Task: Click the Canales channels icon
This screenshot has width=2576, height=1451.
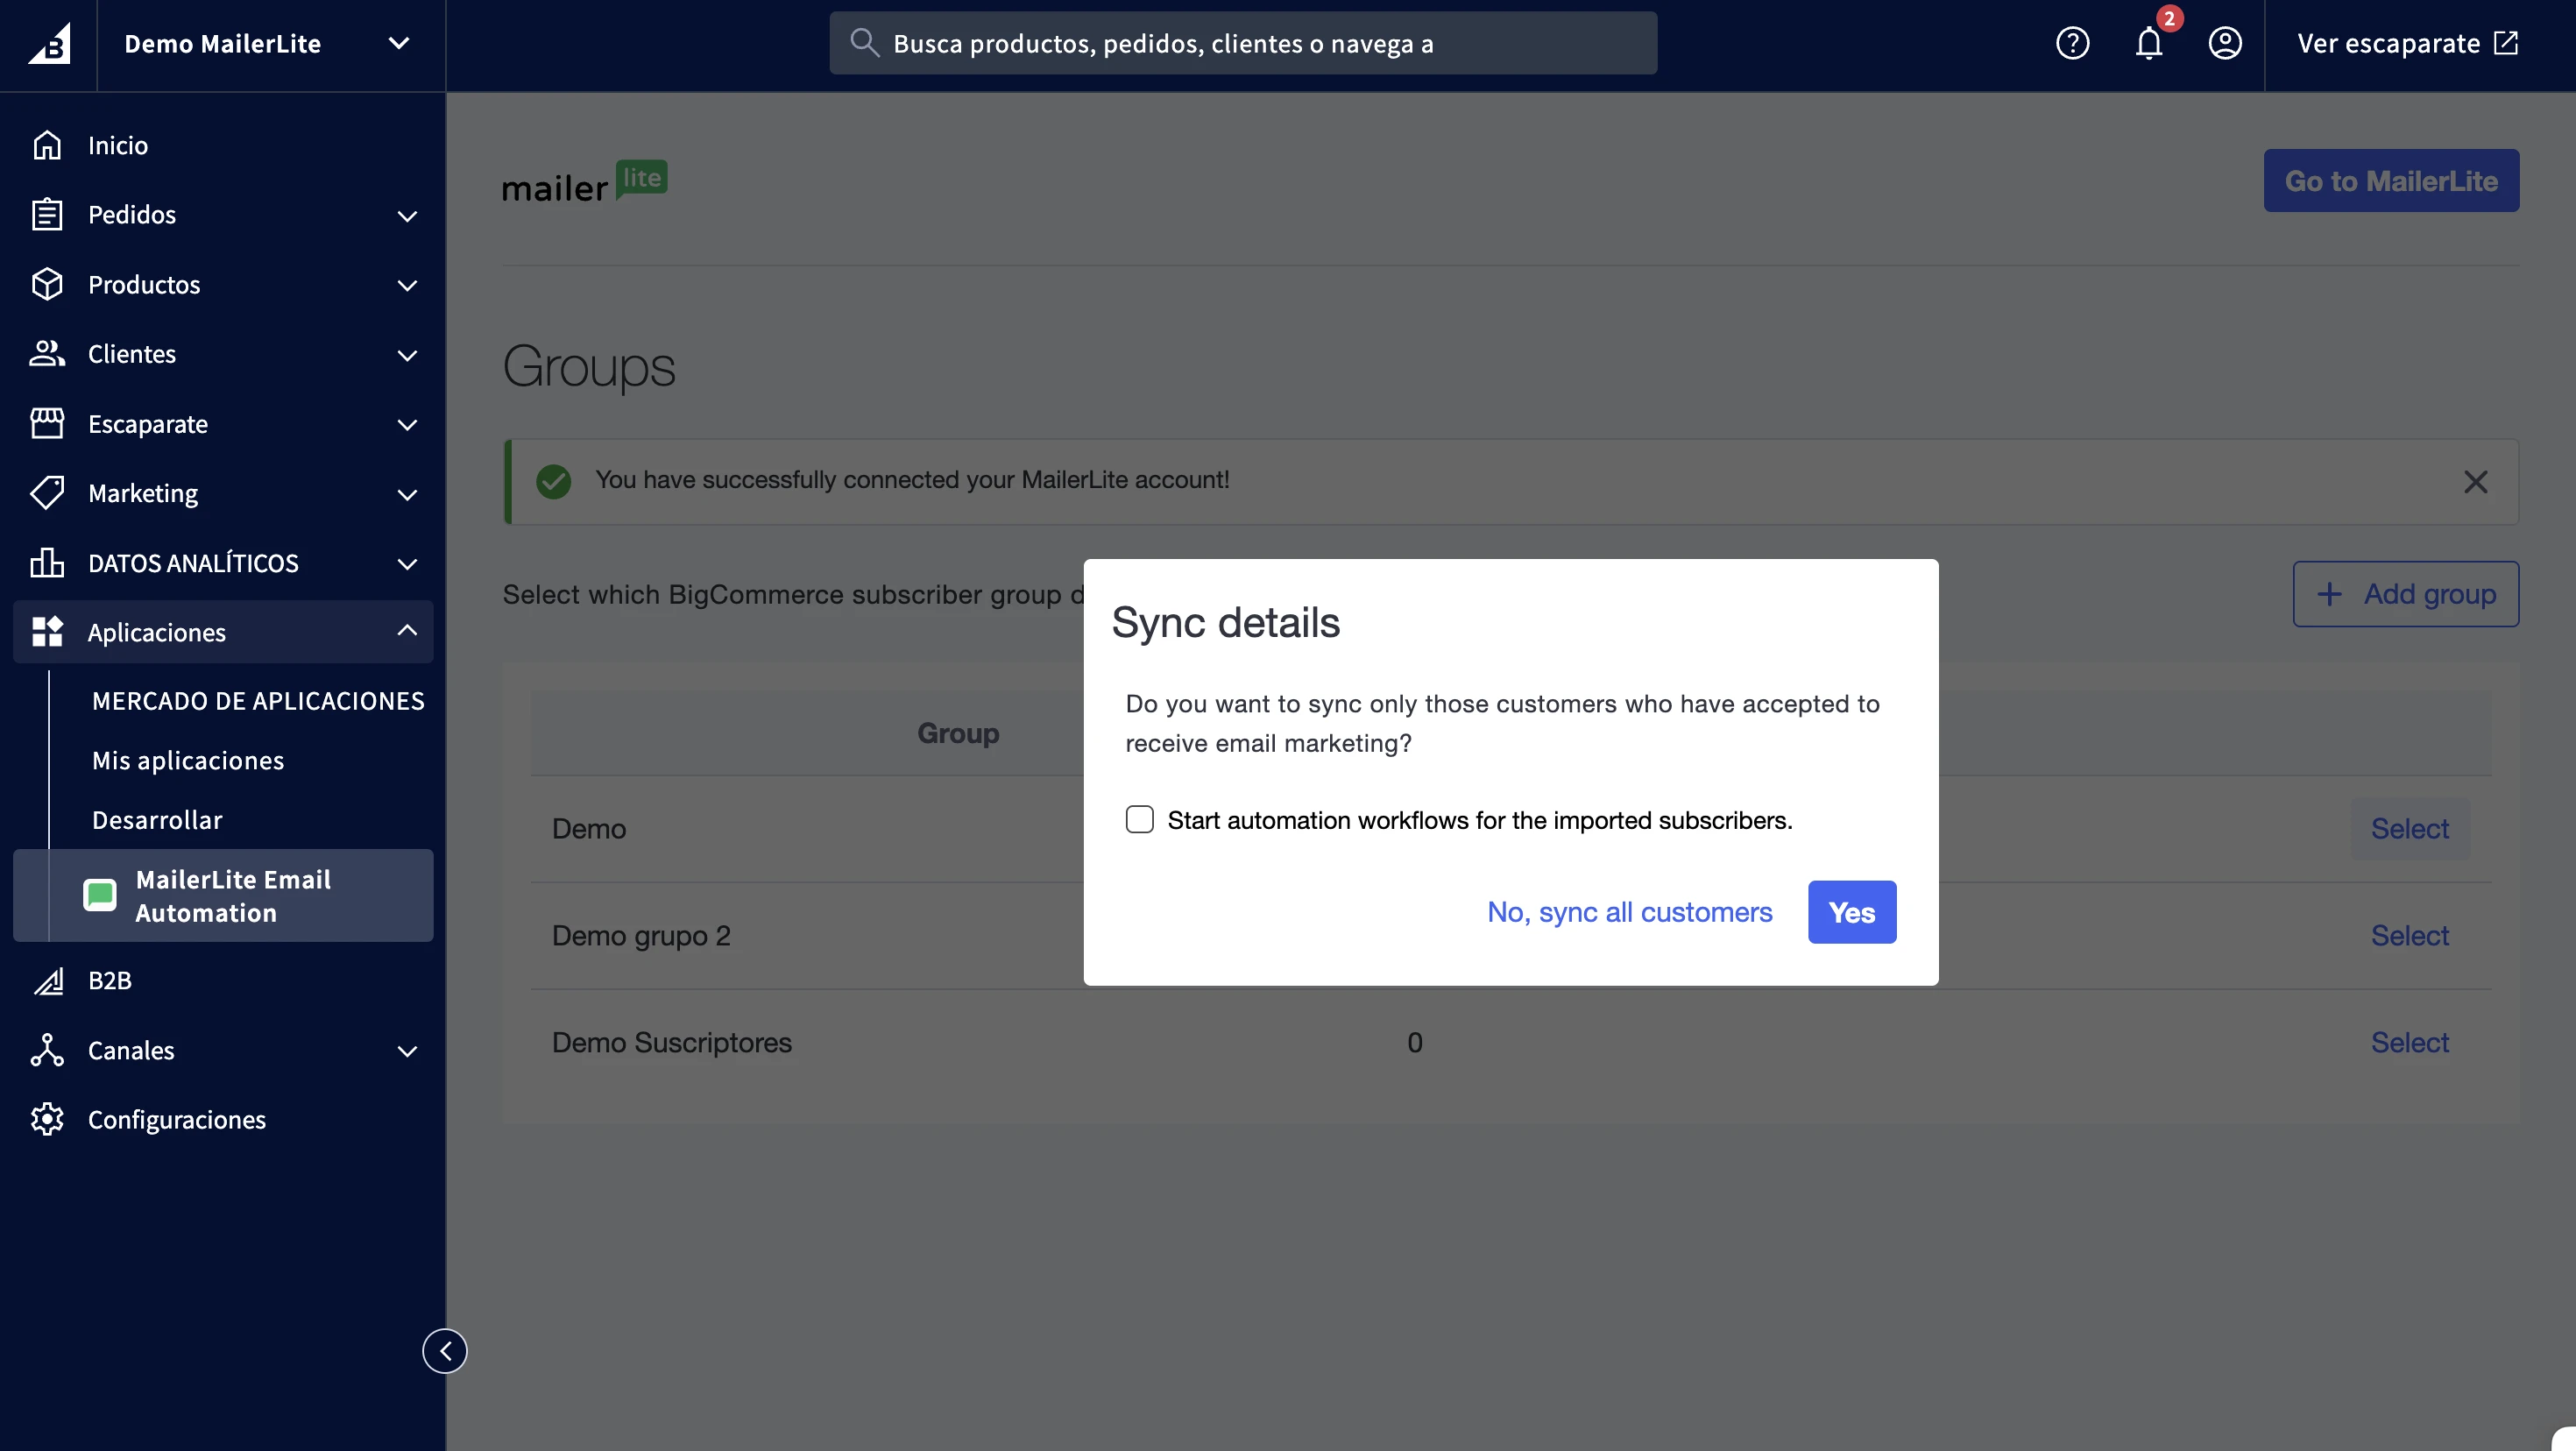Action: point(47,1050)
